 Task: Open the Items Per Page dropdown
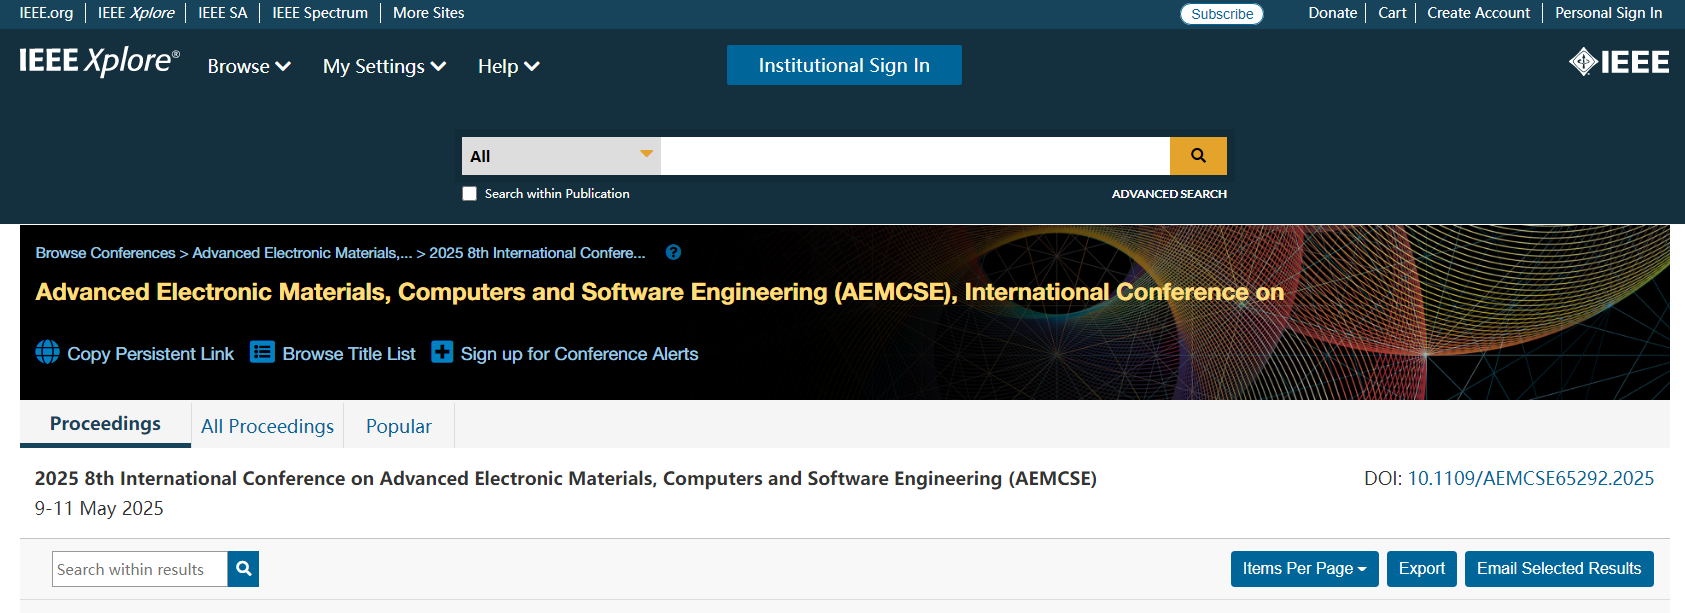pyautogui.click(x=1304, y=569)
